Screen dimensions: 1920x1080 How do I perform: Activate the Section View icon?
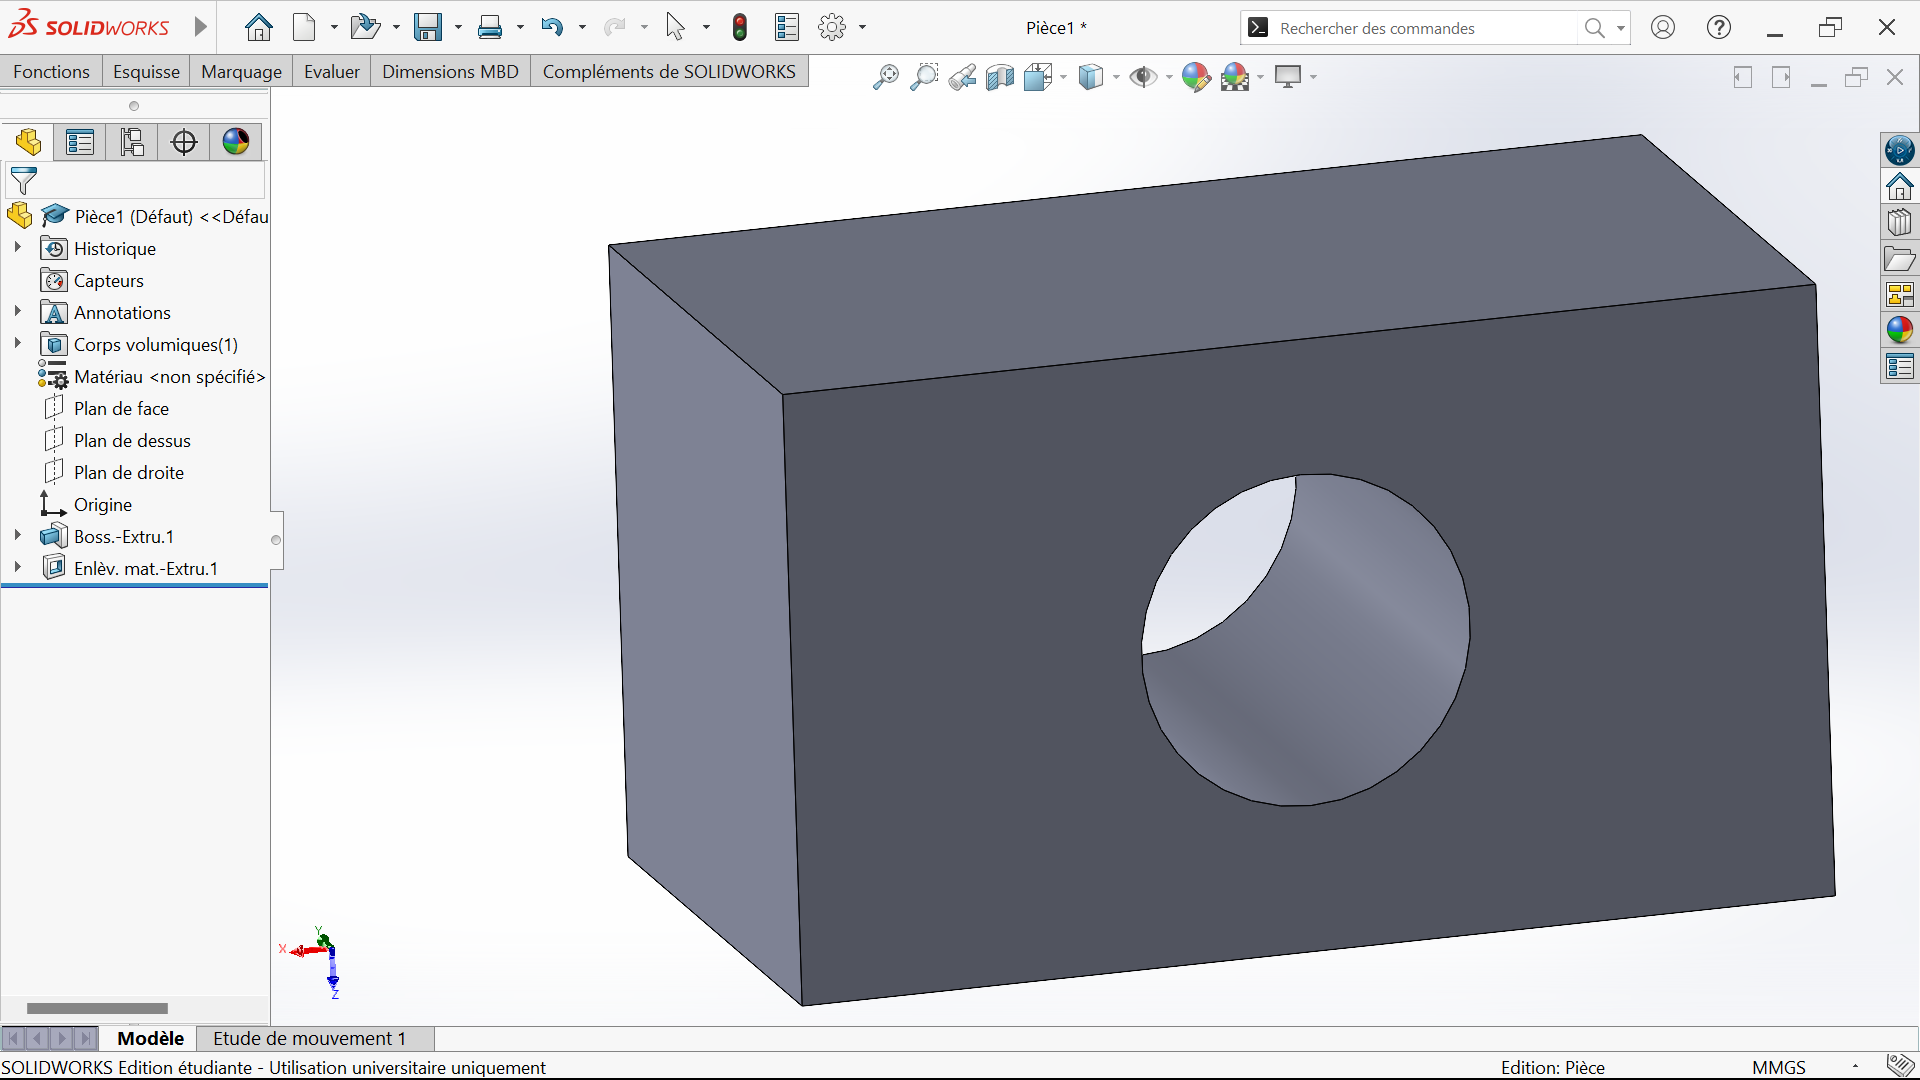pyautogui.click(x=1000, y=77)
